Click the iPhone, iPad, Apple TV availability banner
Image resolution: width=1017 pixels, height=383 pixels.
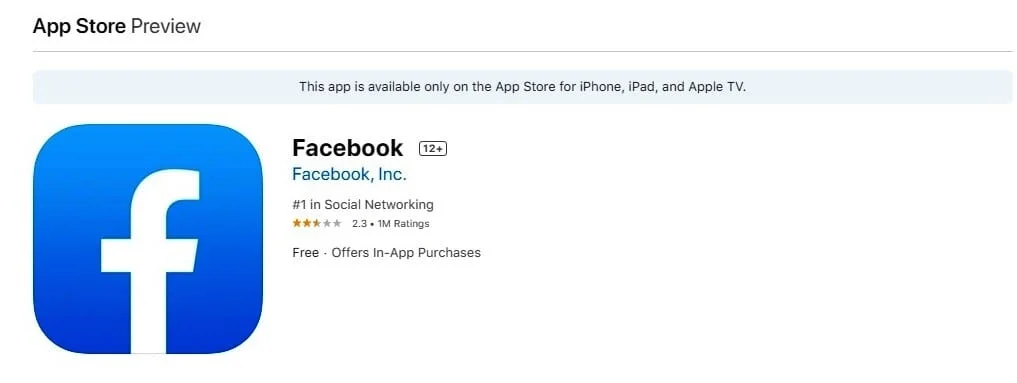(x=522, y=87)
